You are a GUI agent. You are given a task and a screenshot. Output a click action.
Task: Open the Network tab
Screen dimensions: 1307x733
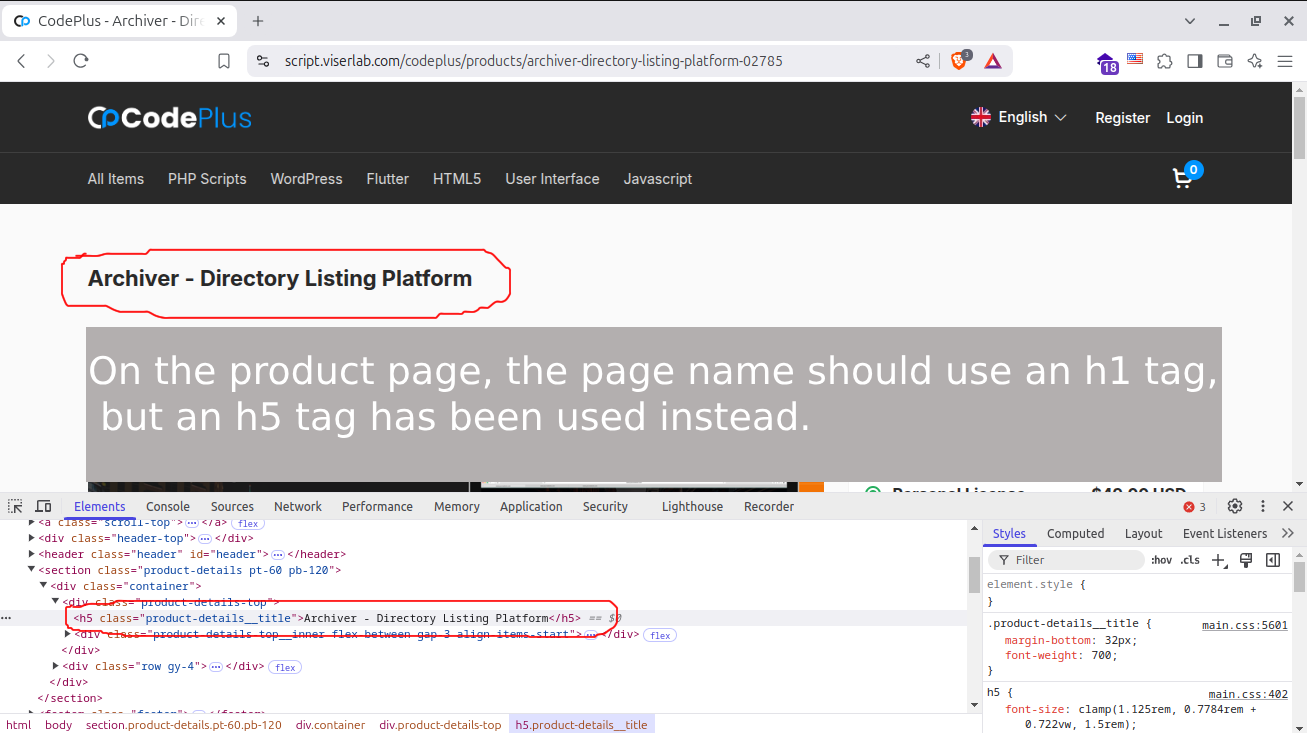(298, 507)
